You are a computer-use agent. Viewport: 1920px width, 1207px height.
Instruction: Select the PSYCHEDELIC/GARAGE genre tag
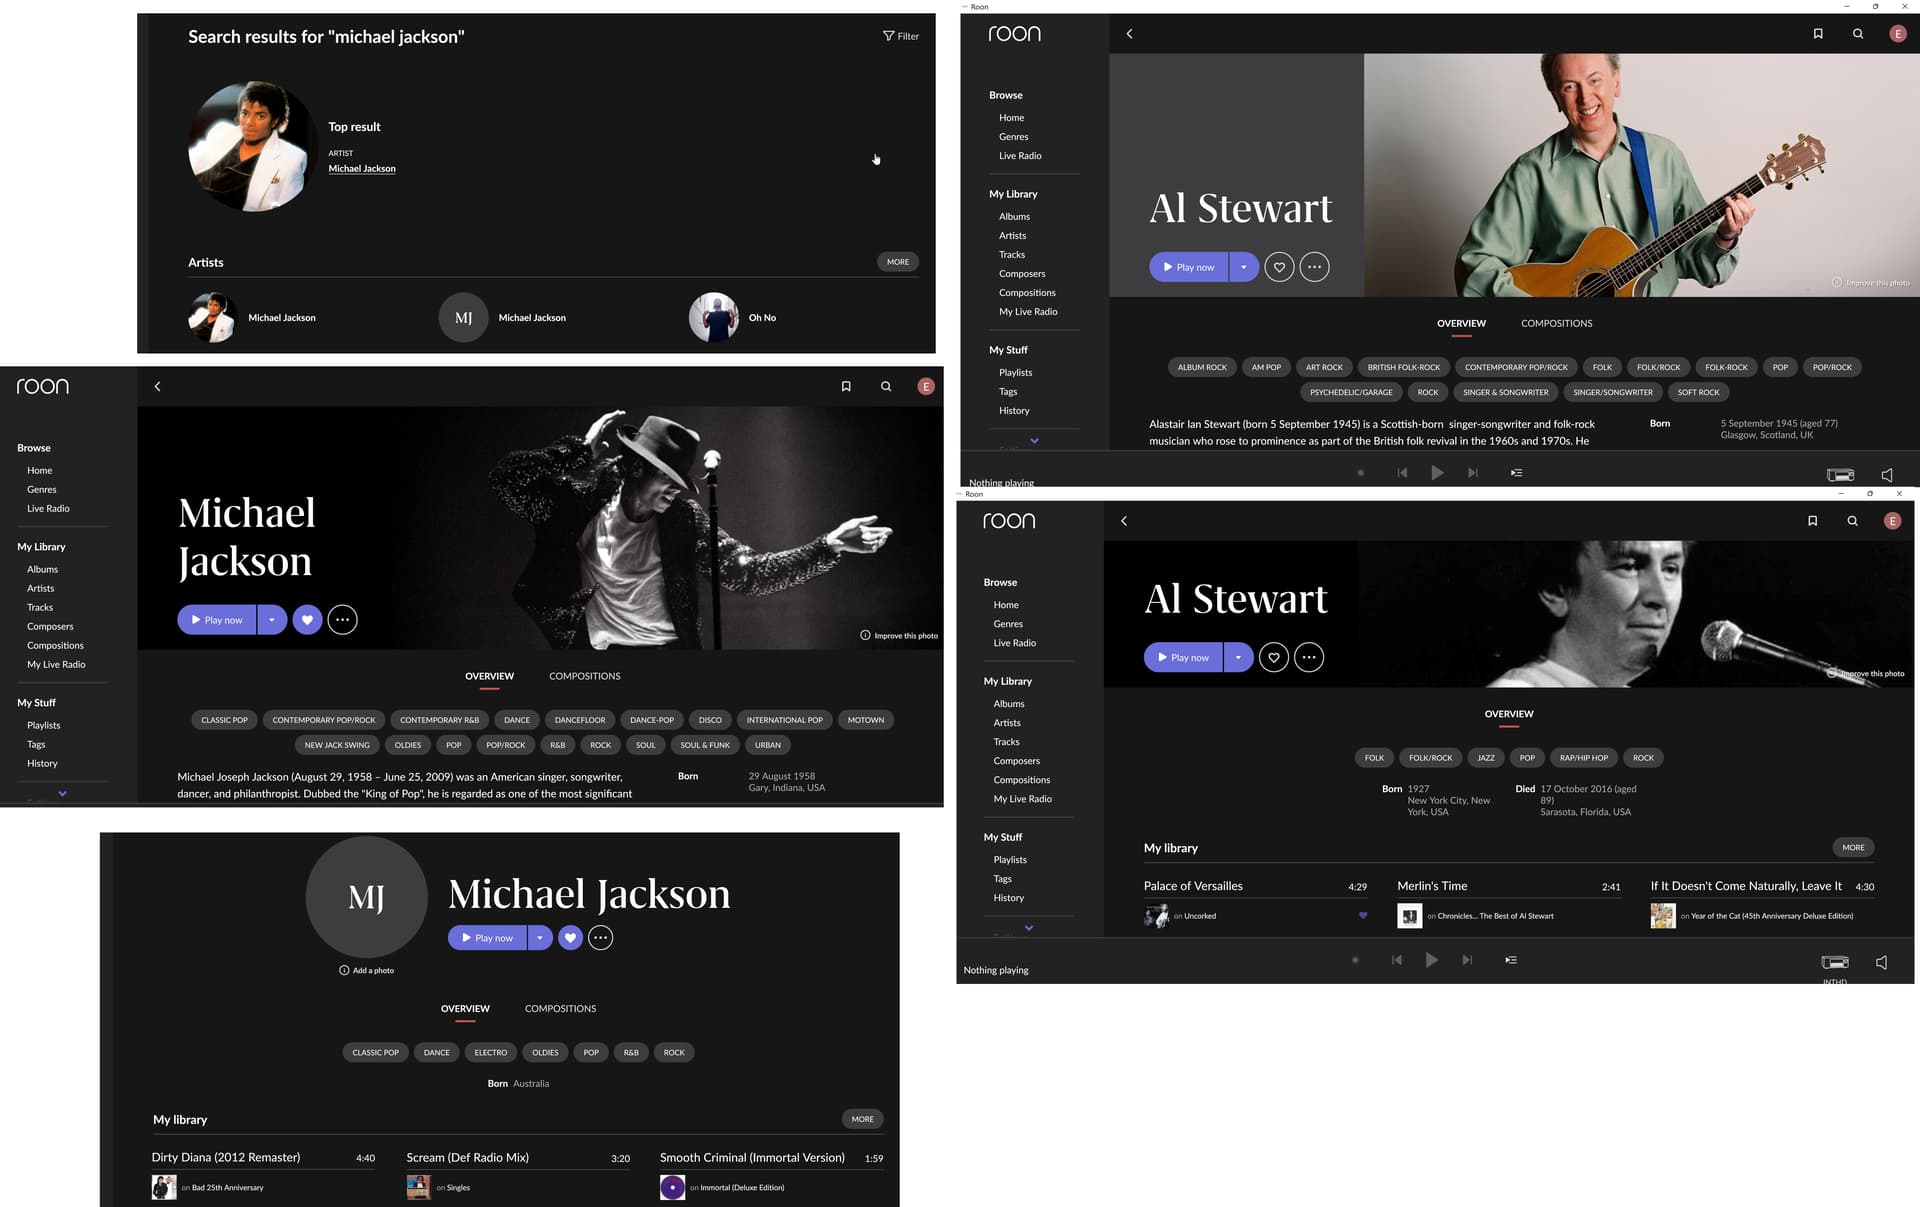coord(1350,392)
